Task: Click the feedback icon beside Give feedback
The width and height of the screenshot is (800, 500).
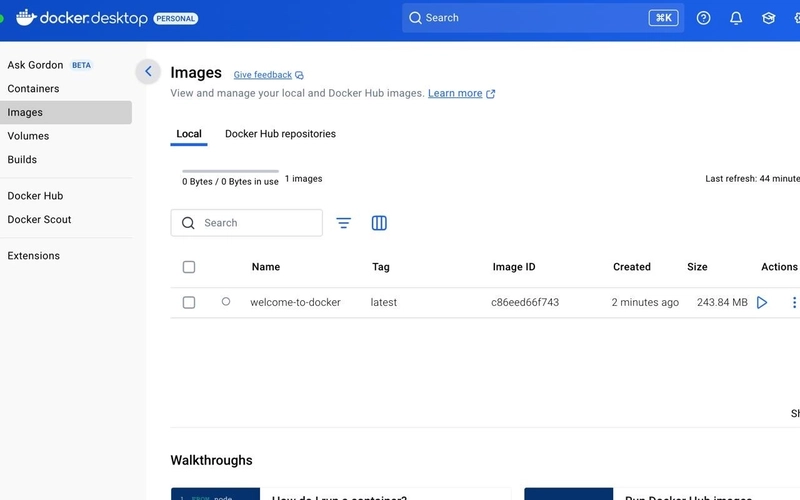Action: click(299, 75)
